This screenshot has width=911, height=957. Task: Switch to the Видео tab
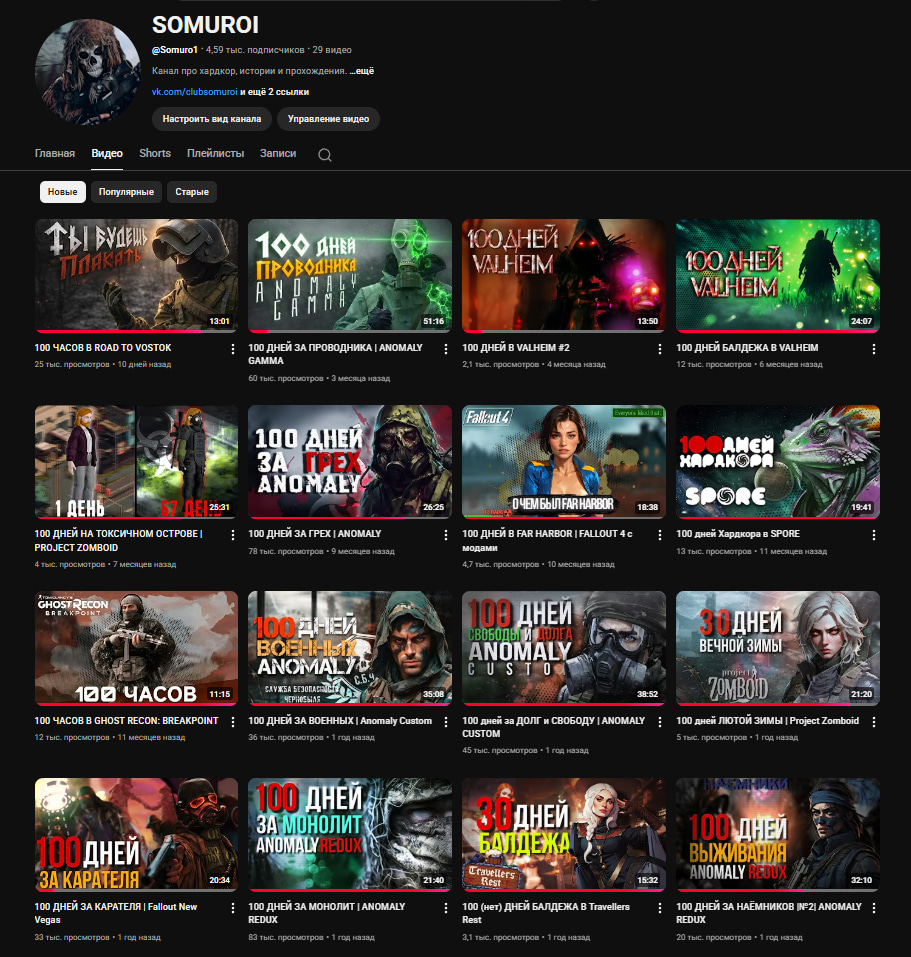pos(107,153)
